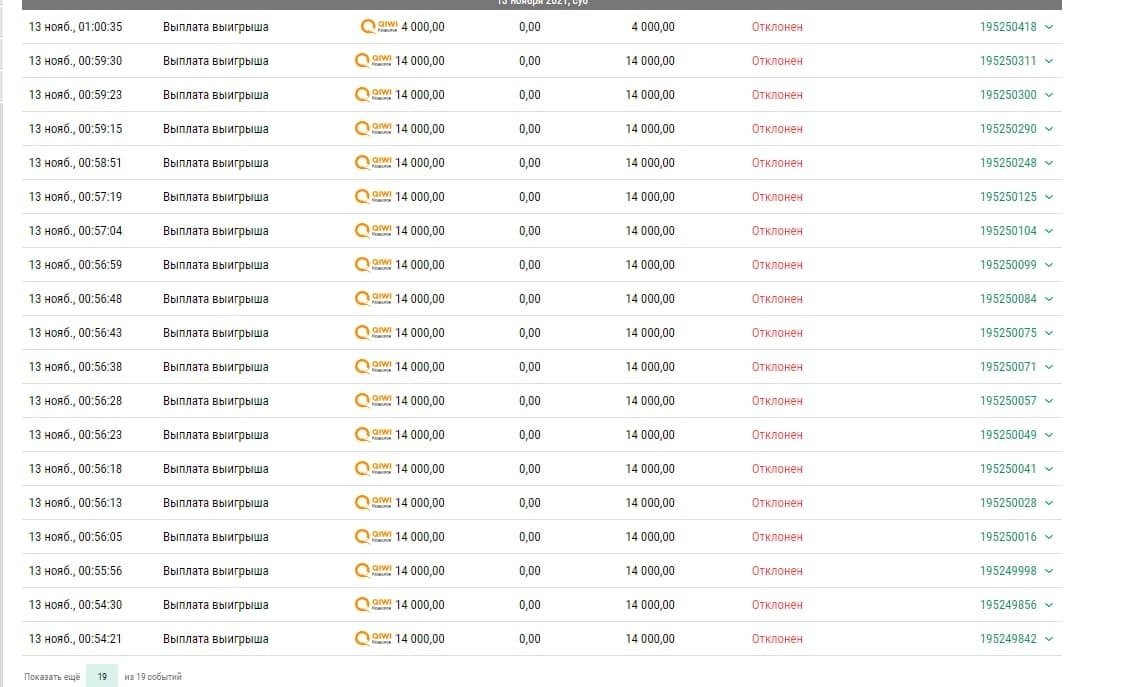Screen dimensions: 1147x687
Task: Open dropdown arrow beside ID 195250125
Action: (x=1049, y=197)
